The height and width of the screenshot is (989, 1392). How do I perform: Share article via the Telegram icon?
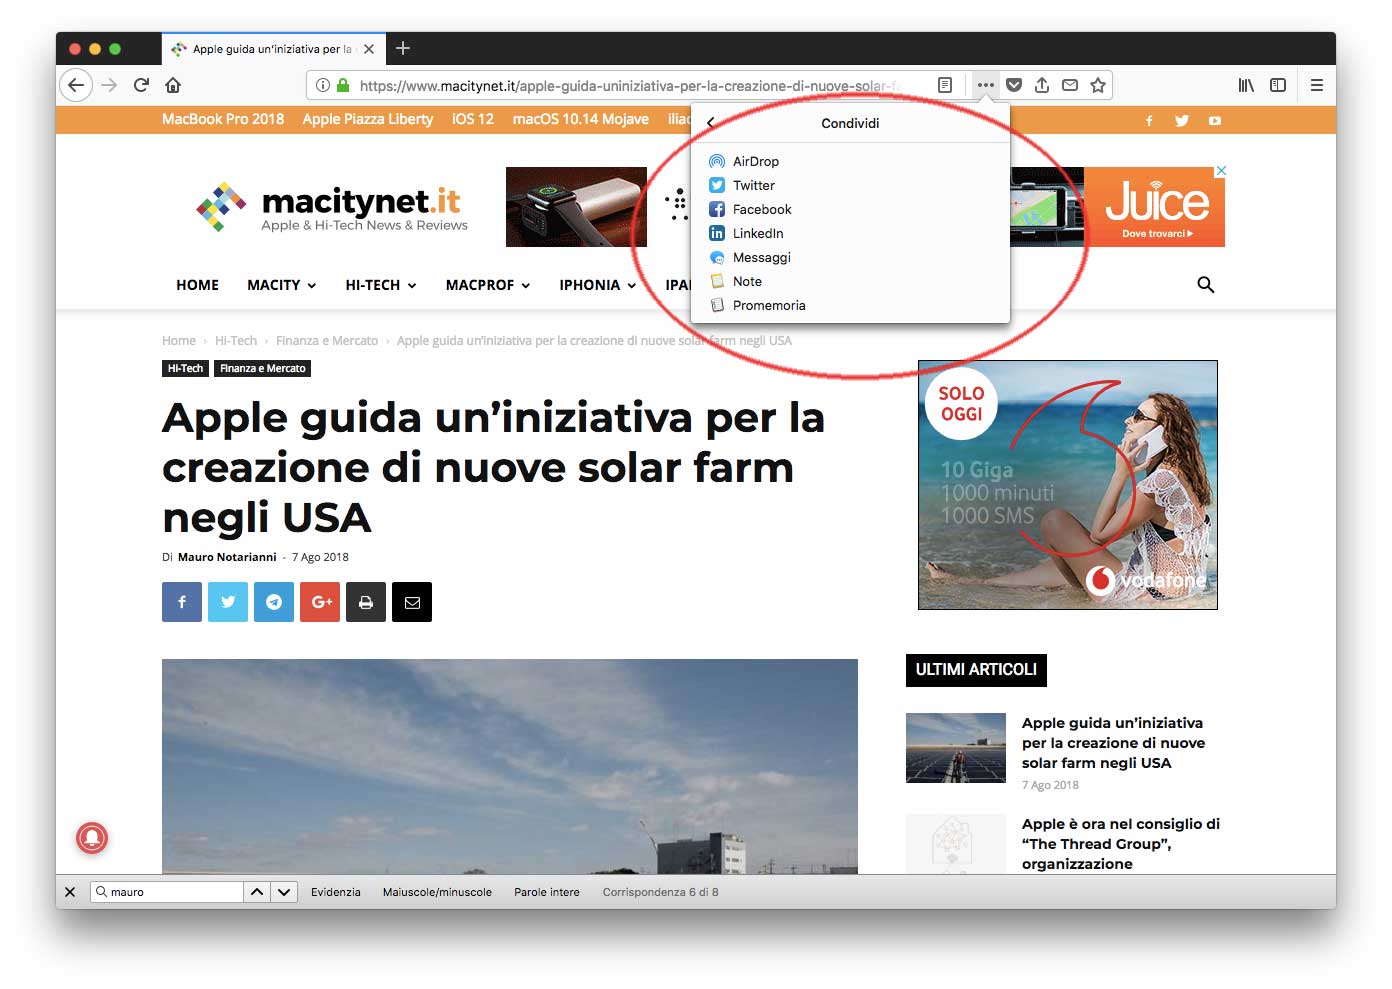pos(274,601)
